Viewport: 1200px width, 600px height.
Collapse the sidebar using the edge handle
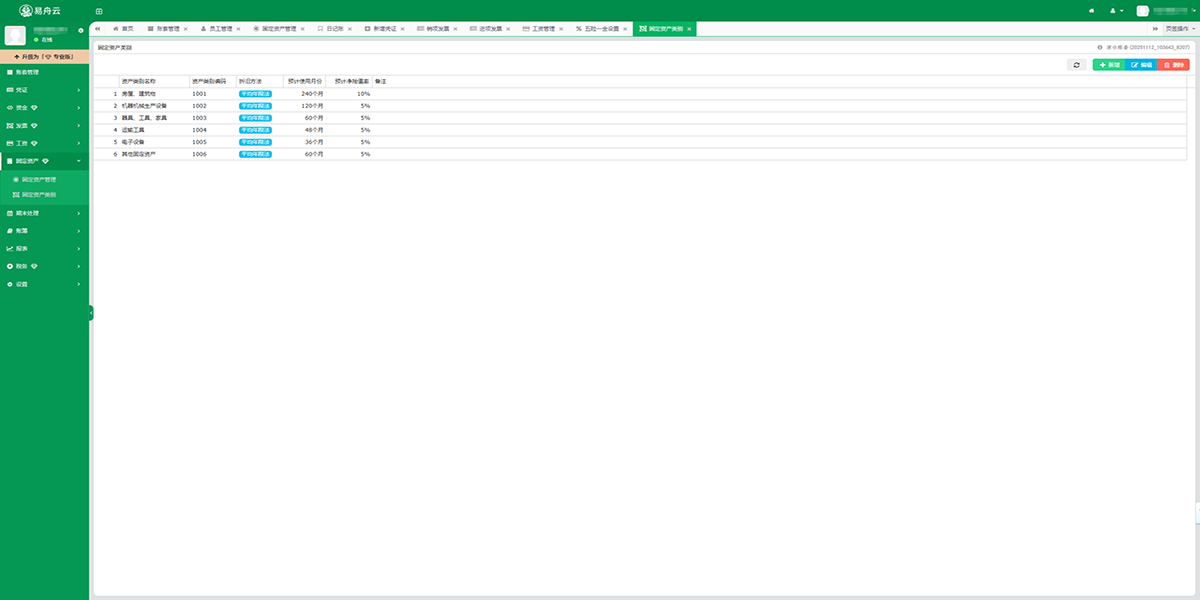coord(90,313)
